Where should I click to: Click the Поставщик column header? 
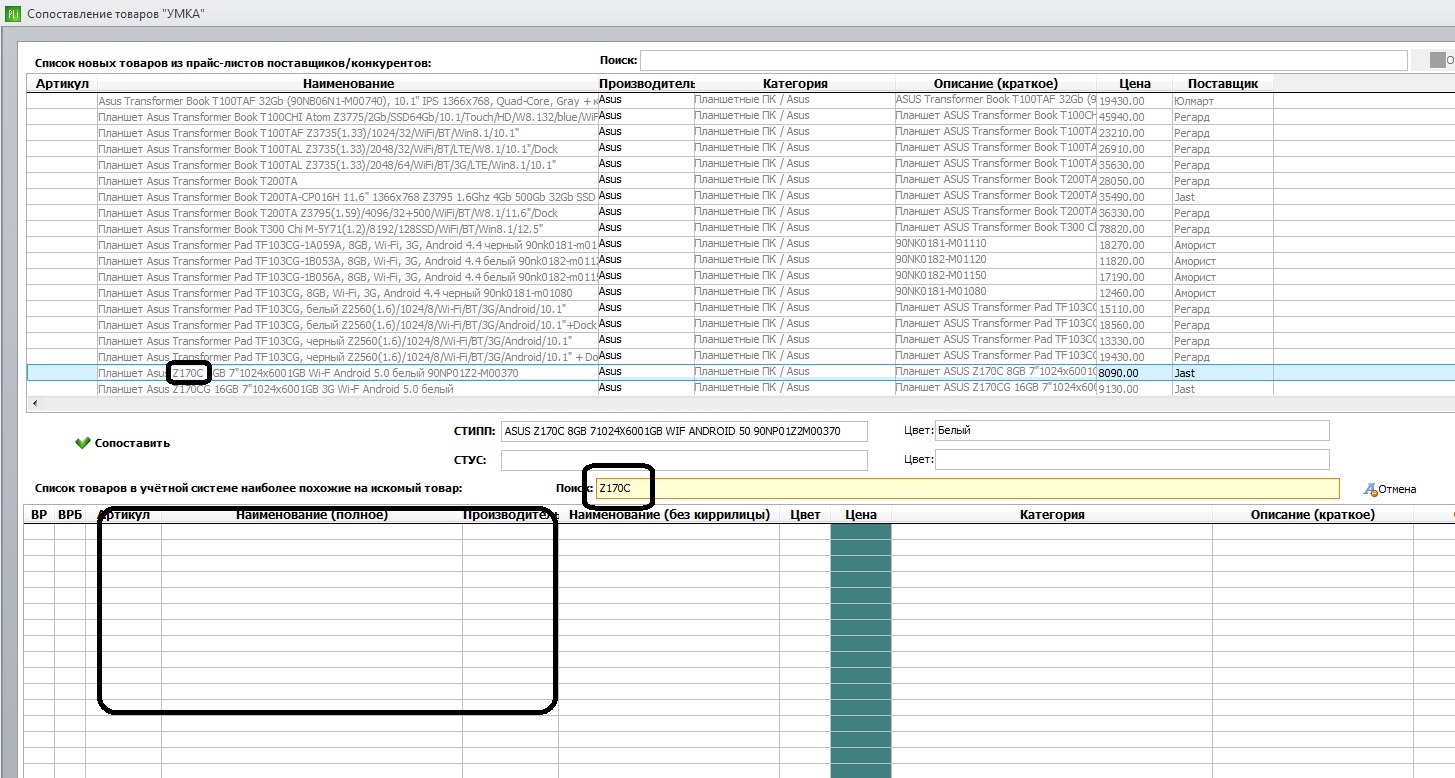(1222, 84)
